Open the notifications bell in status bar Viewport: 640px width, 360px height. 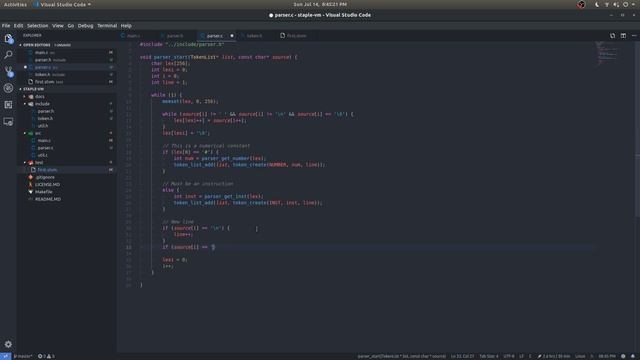point(633,356)
